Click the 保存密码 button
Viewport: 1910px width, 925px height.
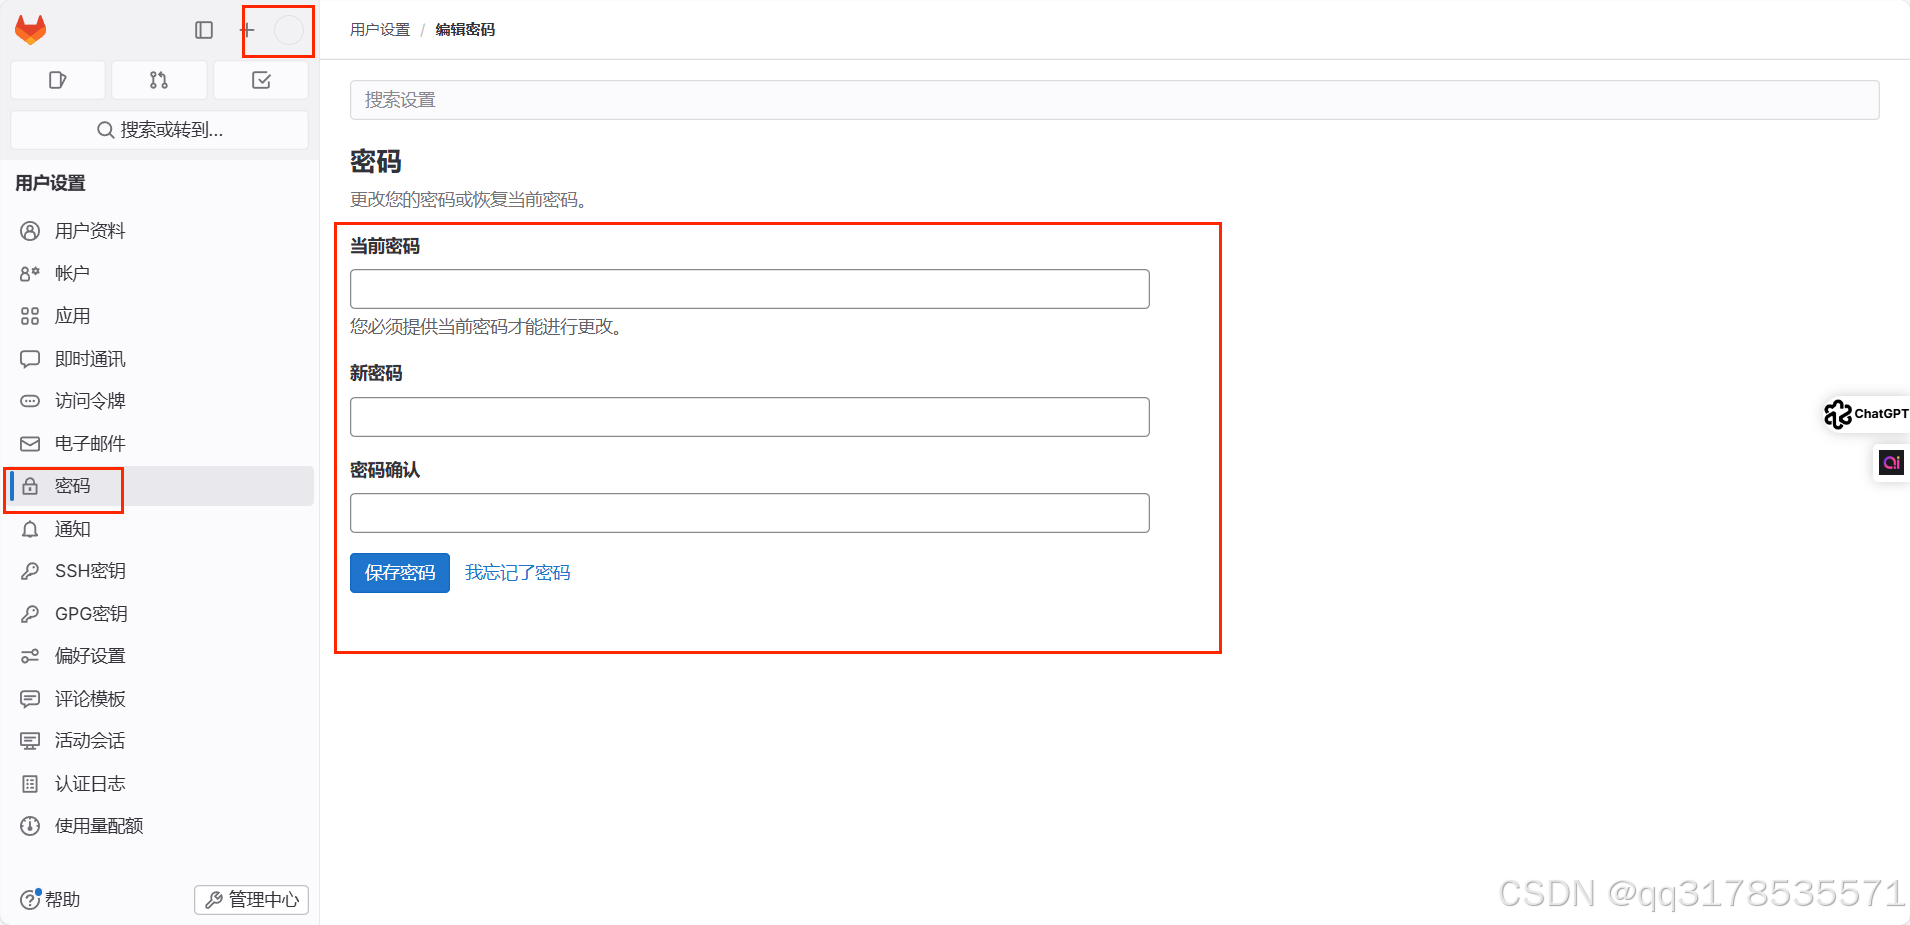400,573
